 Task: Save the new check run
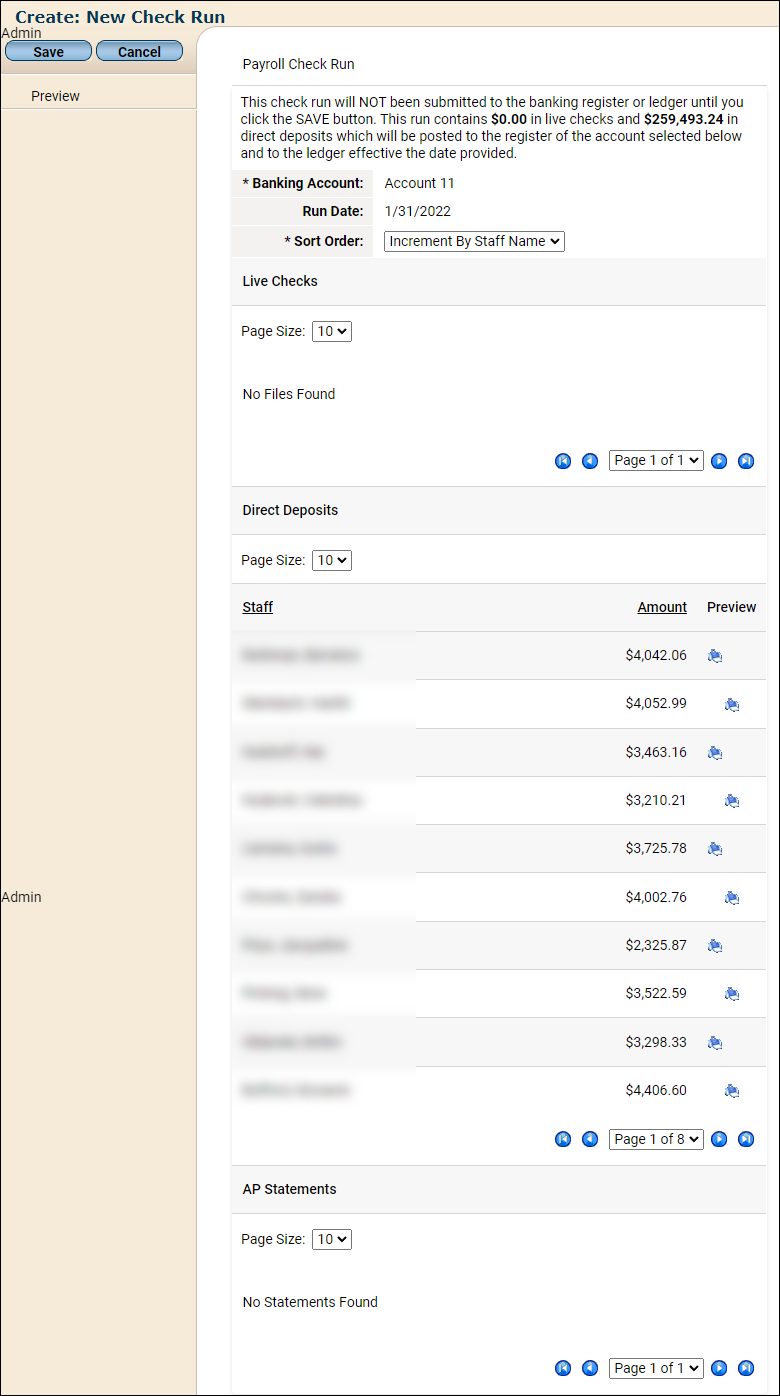tap(48, 52)
